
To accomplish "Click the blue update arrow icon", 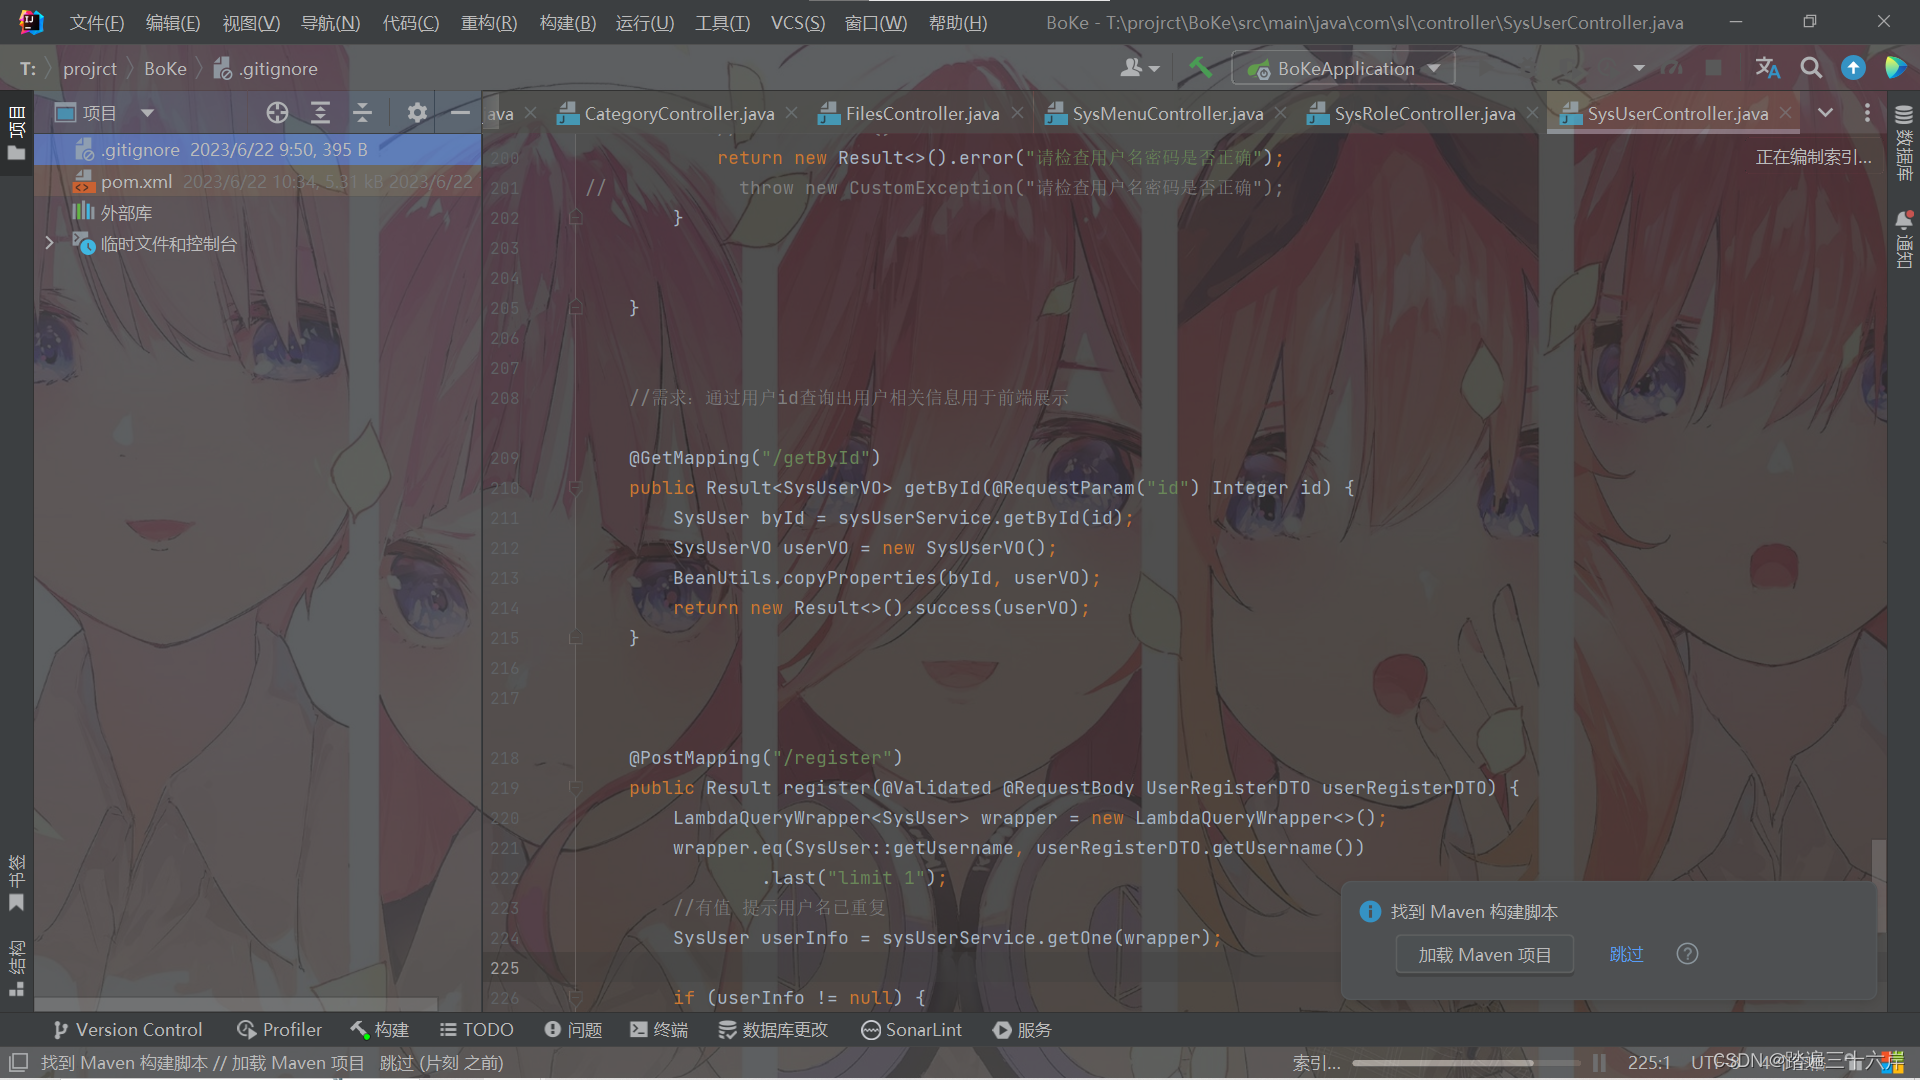I will click(x=1853, y=68).
